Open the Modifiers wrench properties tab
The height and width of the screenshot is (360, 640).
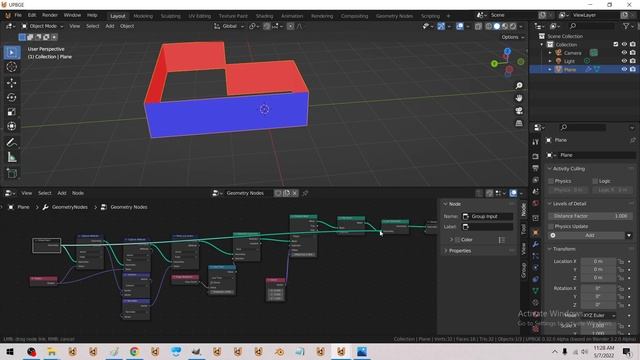(536, 244)
